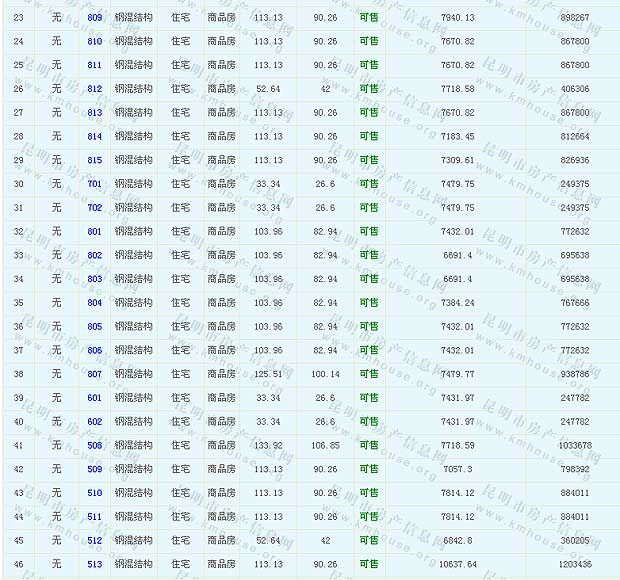Open room 809 link
The width and height of the screenshot is (620, 580).
95,18
